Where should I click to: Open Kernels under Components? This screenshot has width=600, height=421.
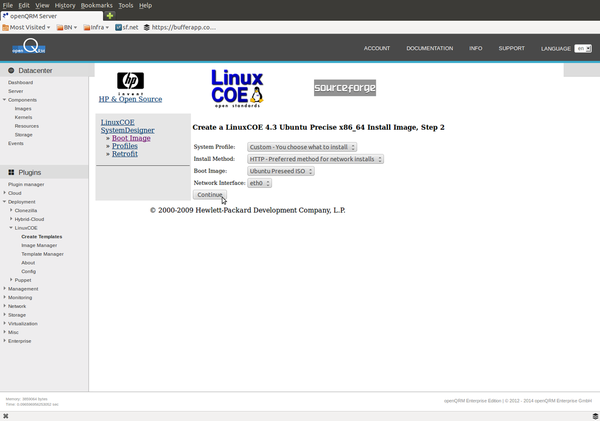pos(23,117)
